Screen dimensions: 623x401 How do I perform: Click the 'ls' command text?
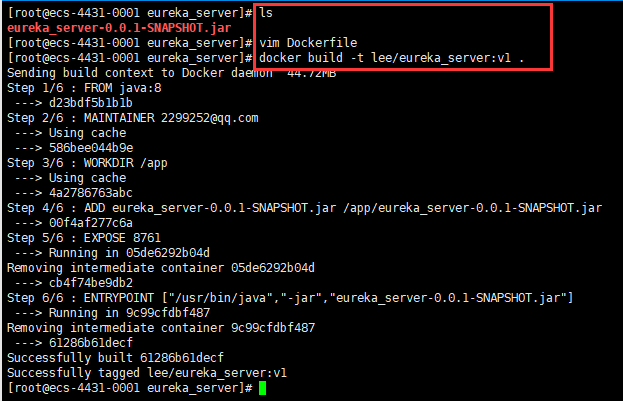click(266, 13)
